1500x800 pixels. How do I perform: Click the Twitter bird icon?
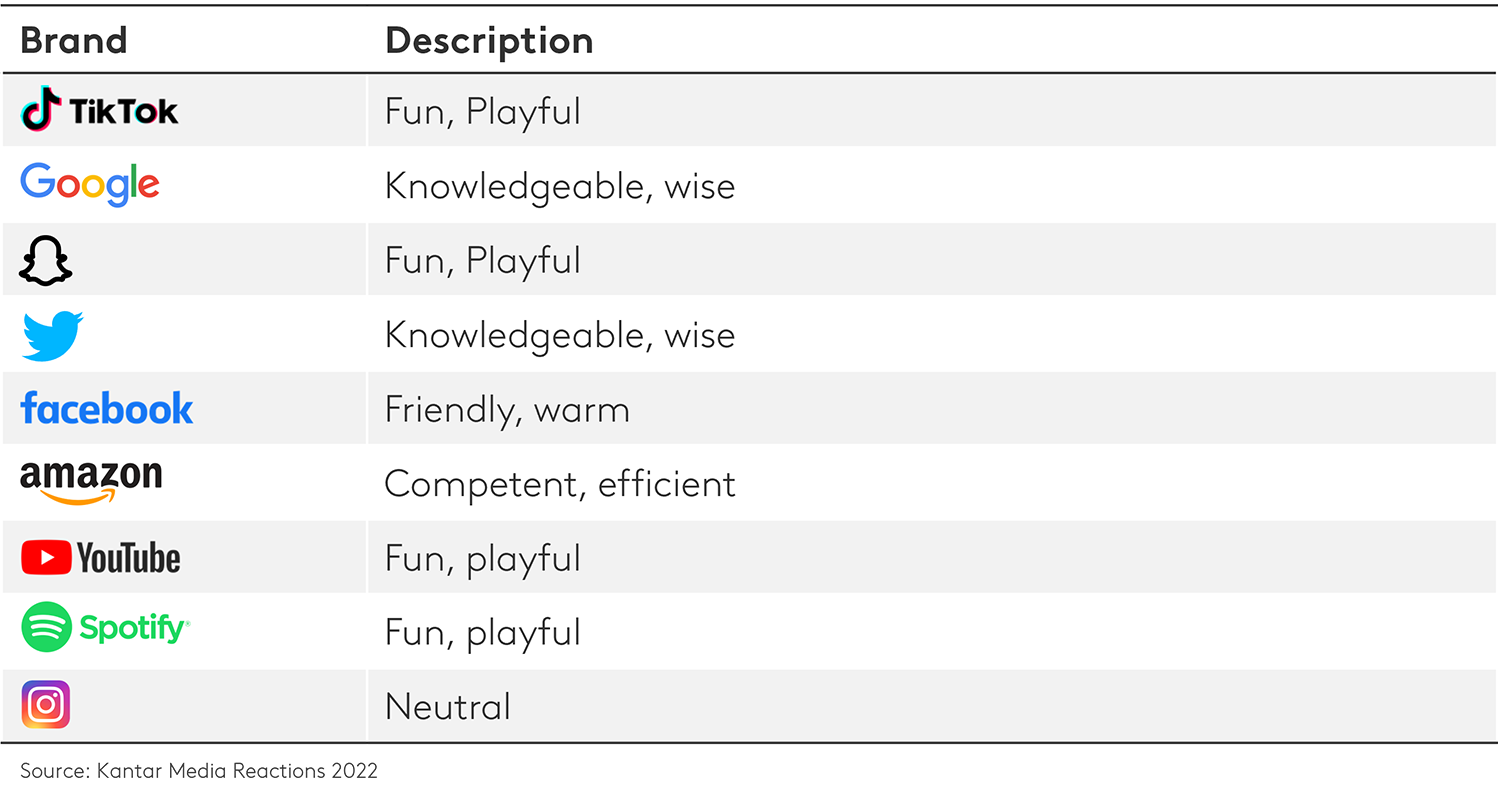pyautogui.click(x=52, y=335)
